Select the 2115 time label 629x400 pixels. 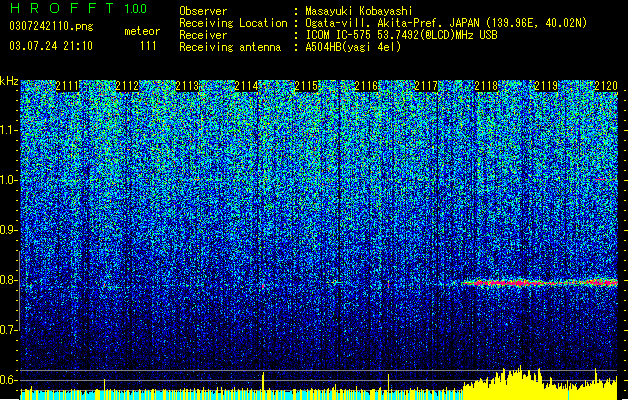coord(306,86)
